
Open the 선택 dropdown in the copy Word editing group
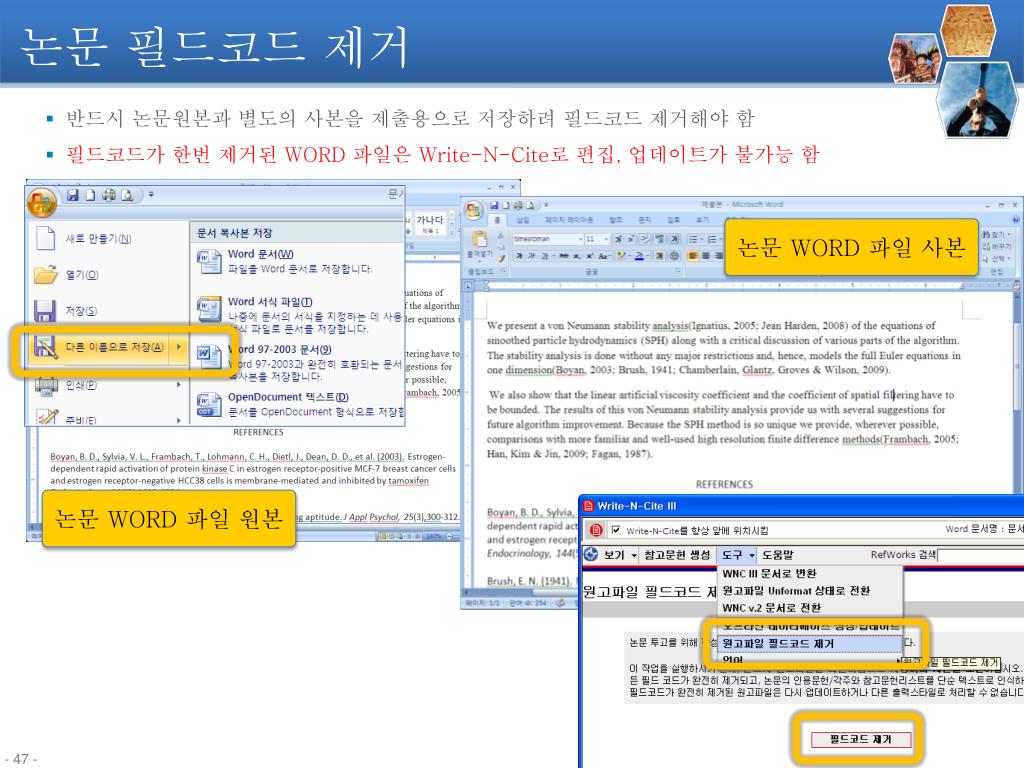tap(997, 259)
